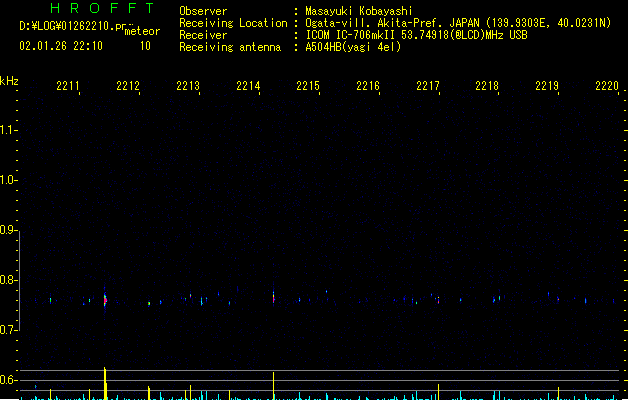This screenshot has height=400, width=629.
Task: Click the yellow intensity spike after 2214
Action: (x=274, y=386)
